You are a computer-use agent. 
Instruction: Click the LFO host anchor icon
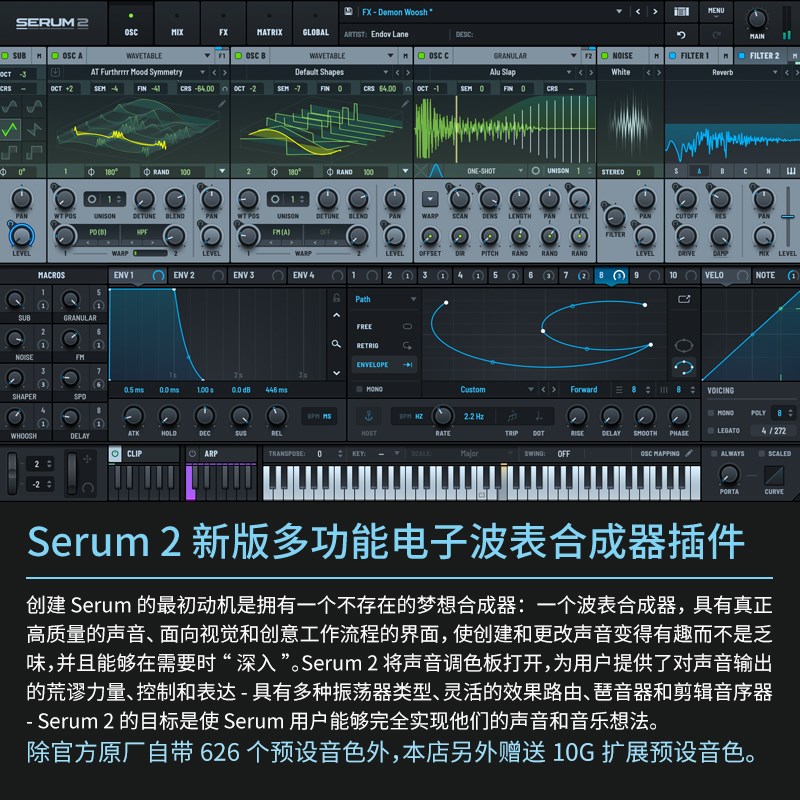368,416
